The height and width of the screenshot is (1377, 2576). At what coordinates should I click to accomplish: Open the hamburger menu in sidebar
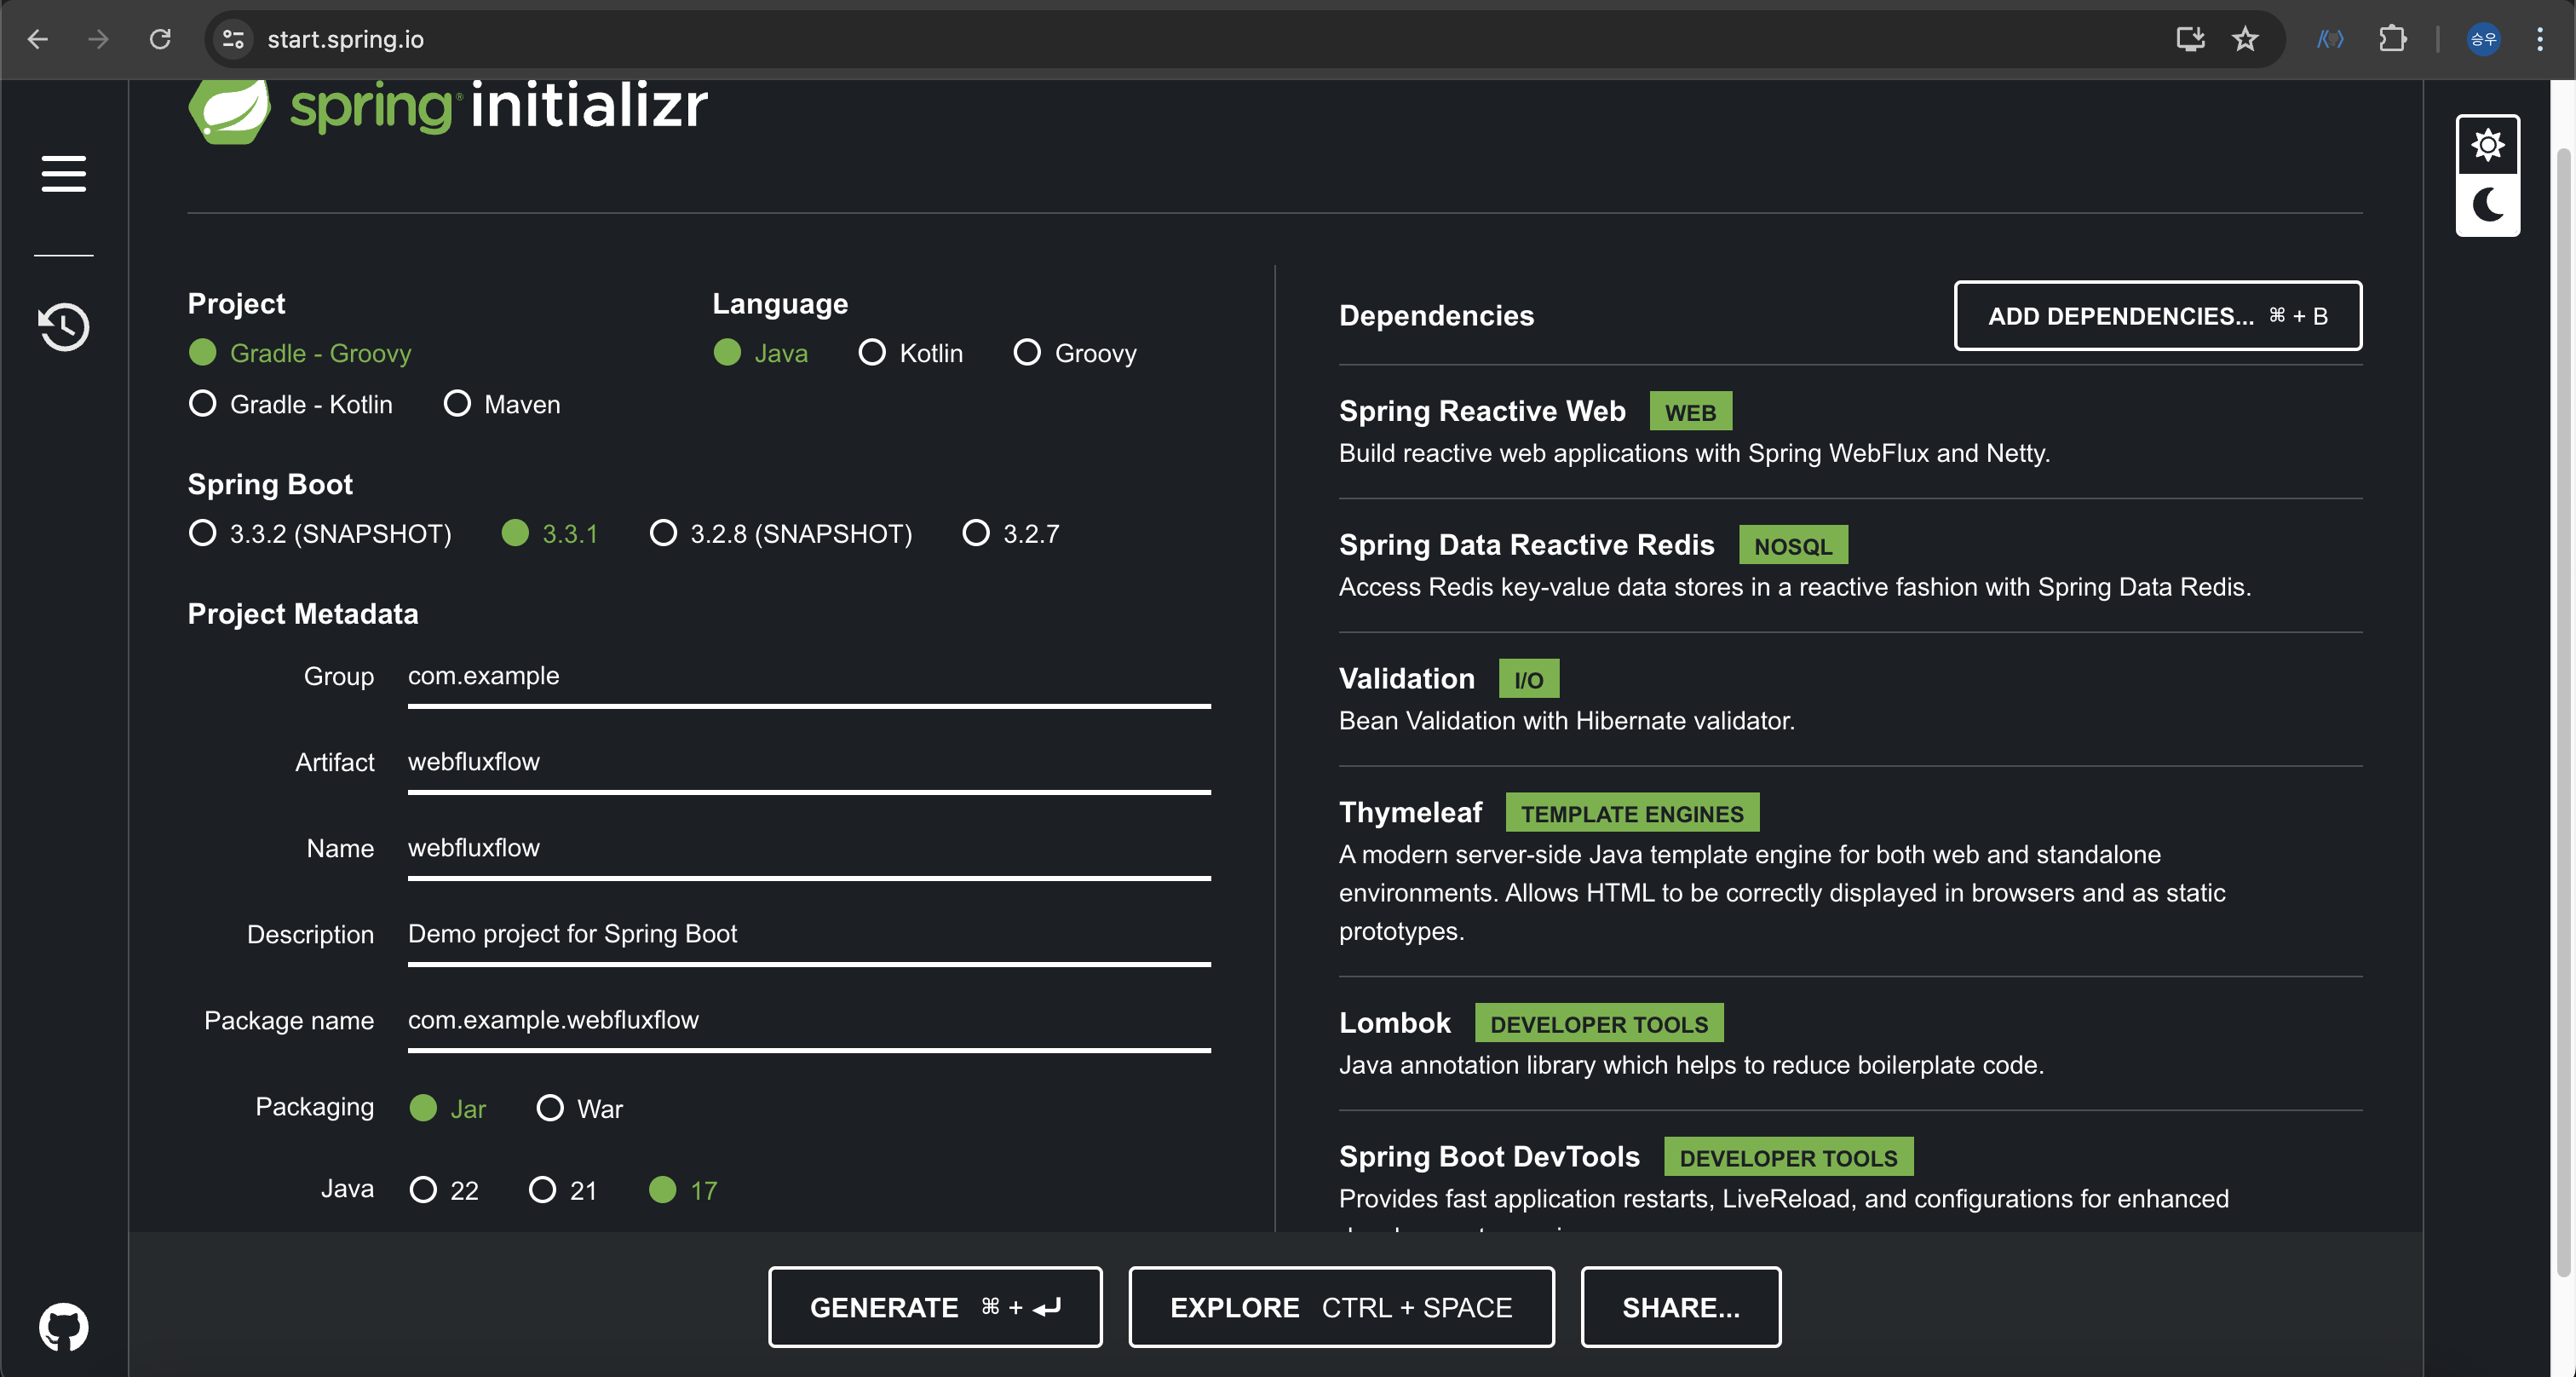click(x=63, y=173)
